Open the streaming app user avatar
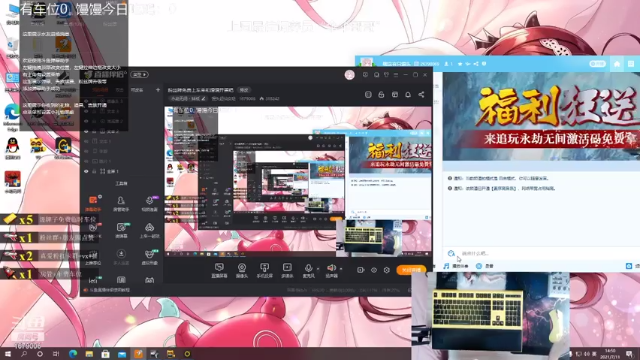 (x=349, y=75)
